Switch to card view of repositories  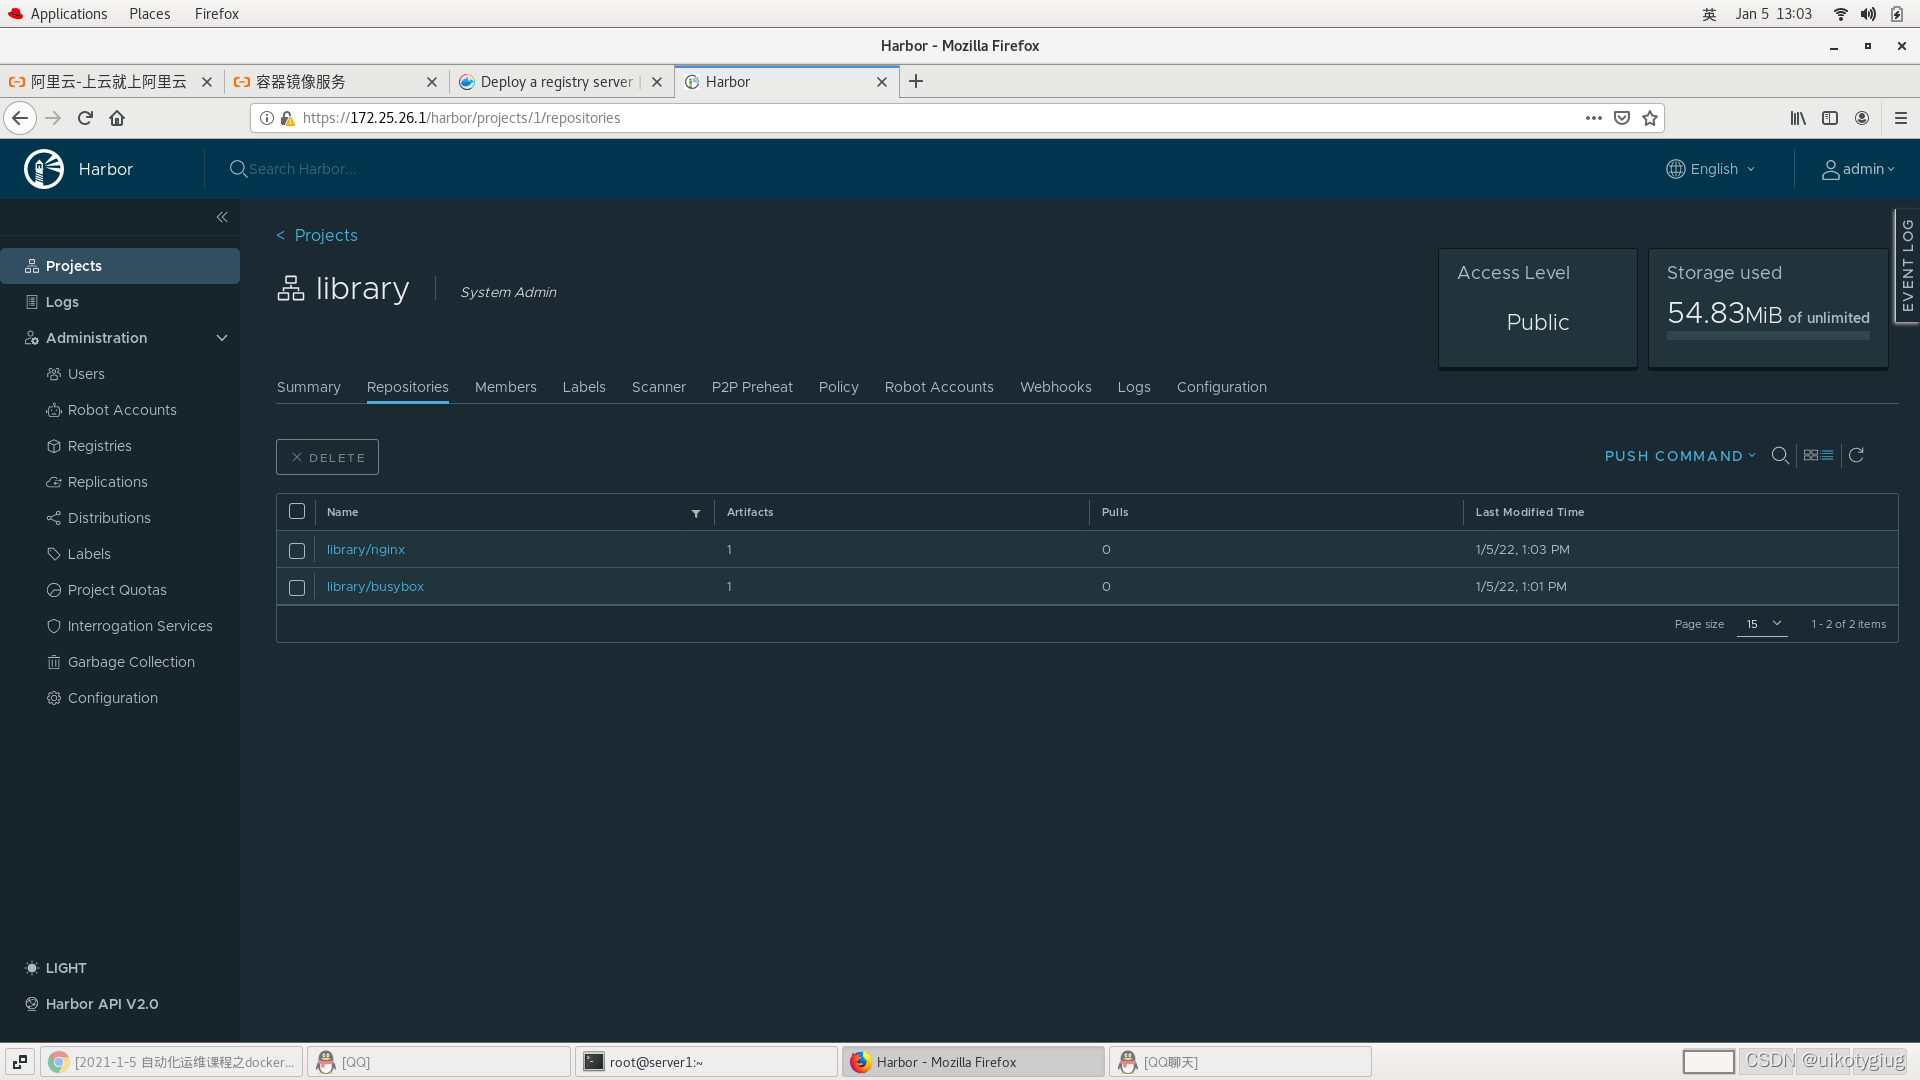(1811, 455)
